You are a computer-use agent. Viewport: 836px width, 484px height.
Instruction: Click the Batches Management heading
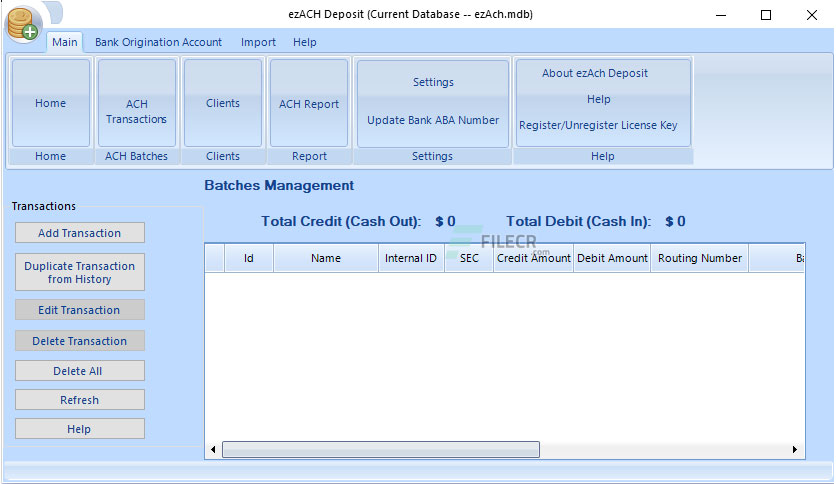click(x=279, y=185)
